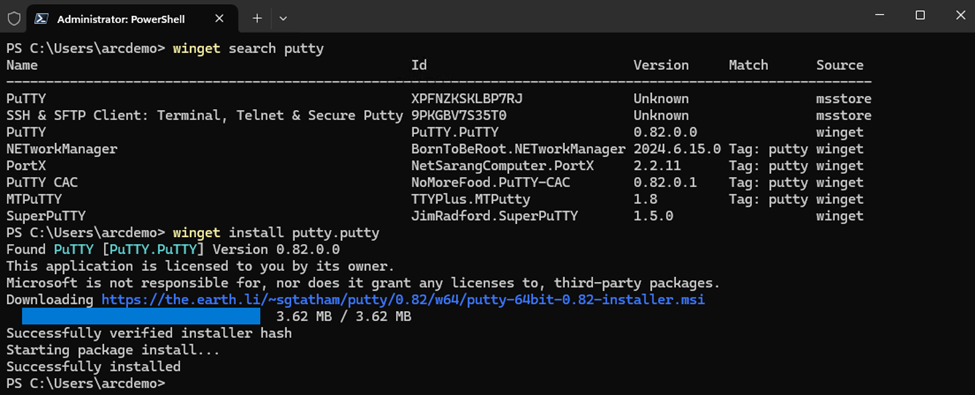Click the shield icon in title bar
This screenshot has width=975, height=395.
point(14,19)
